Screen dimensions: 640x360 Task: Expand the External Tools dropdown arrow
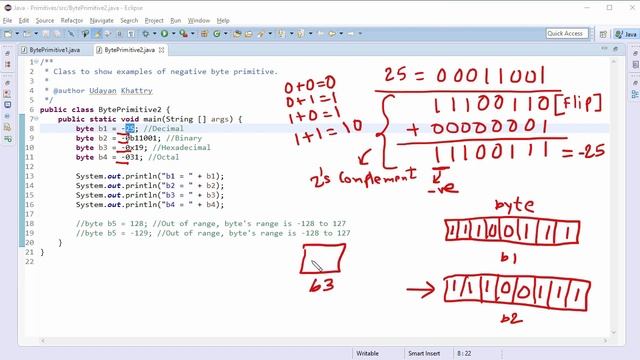[193, 34]
